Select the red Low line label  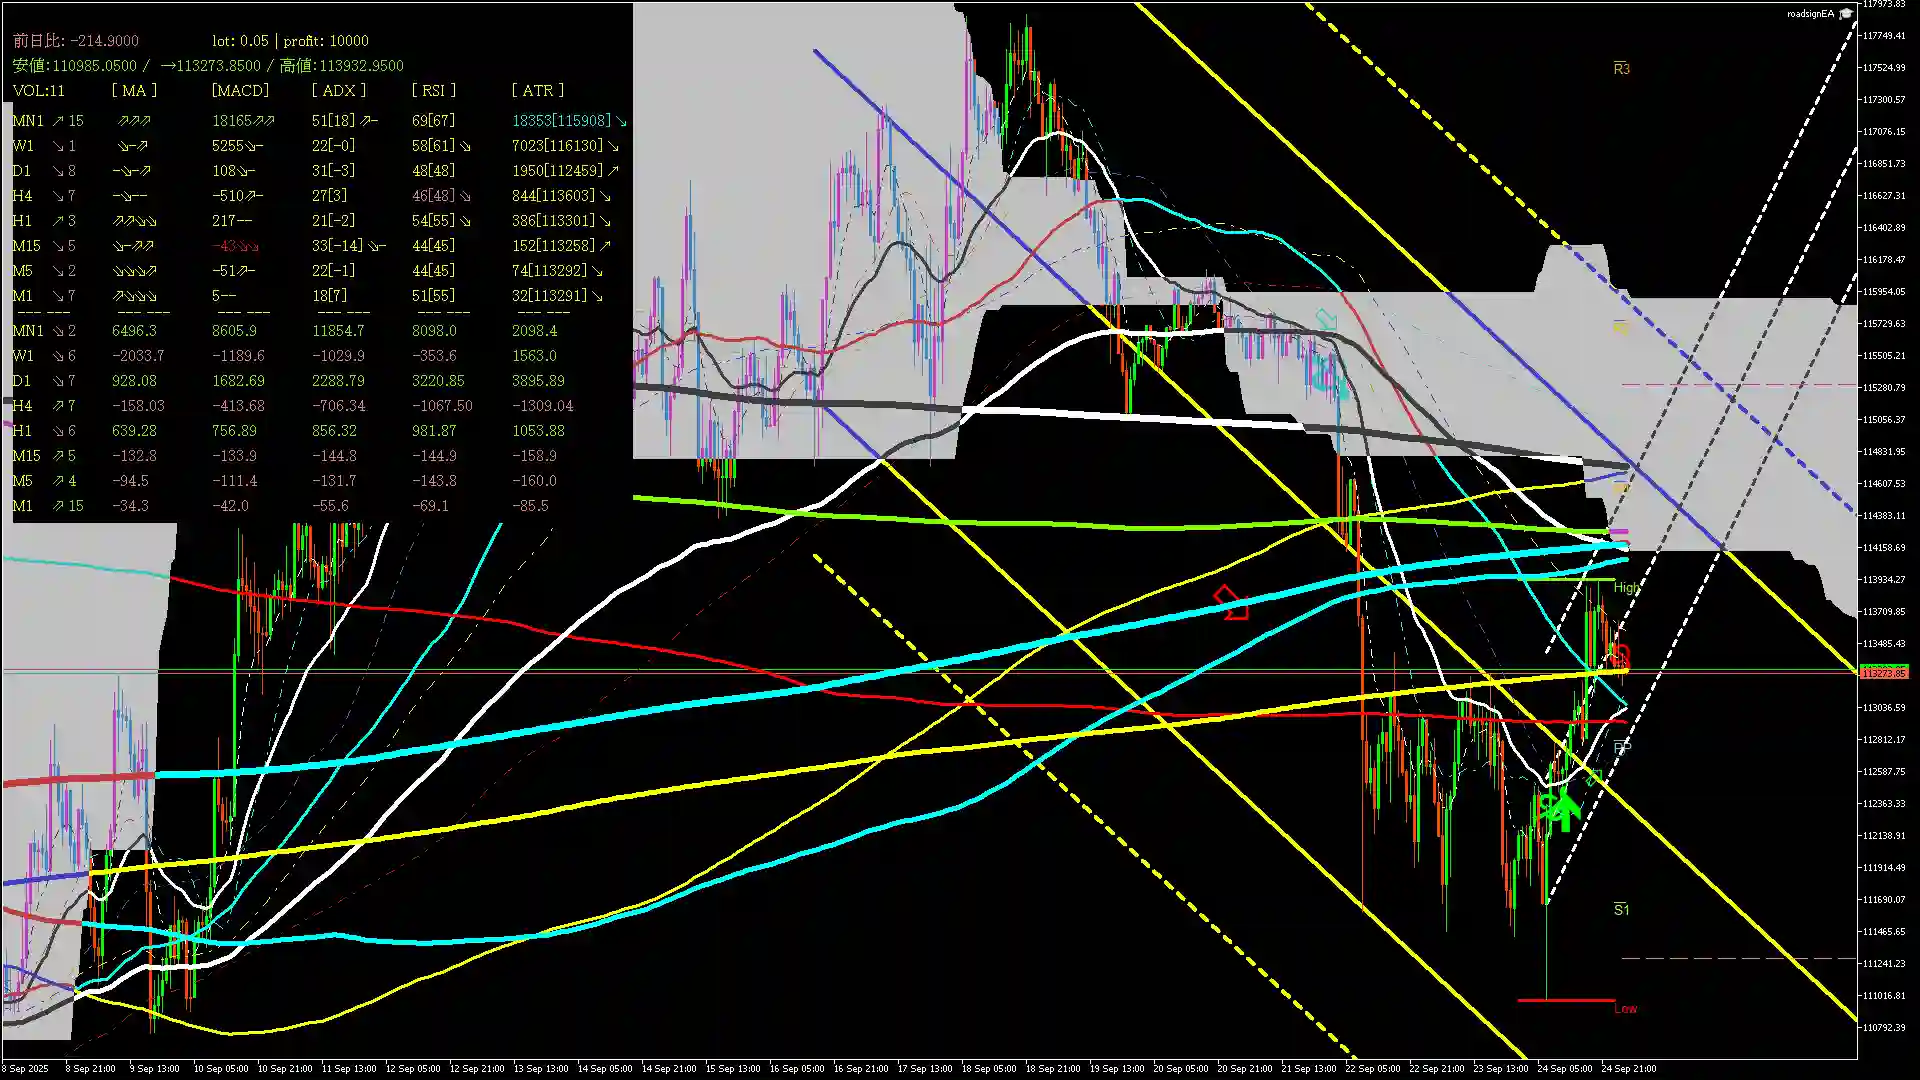click(1625, 1008)
